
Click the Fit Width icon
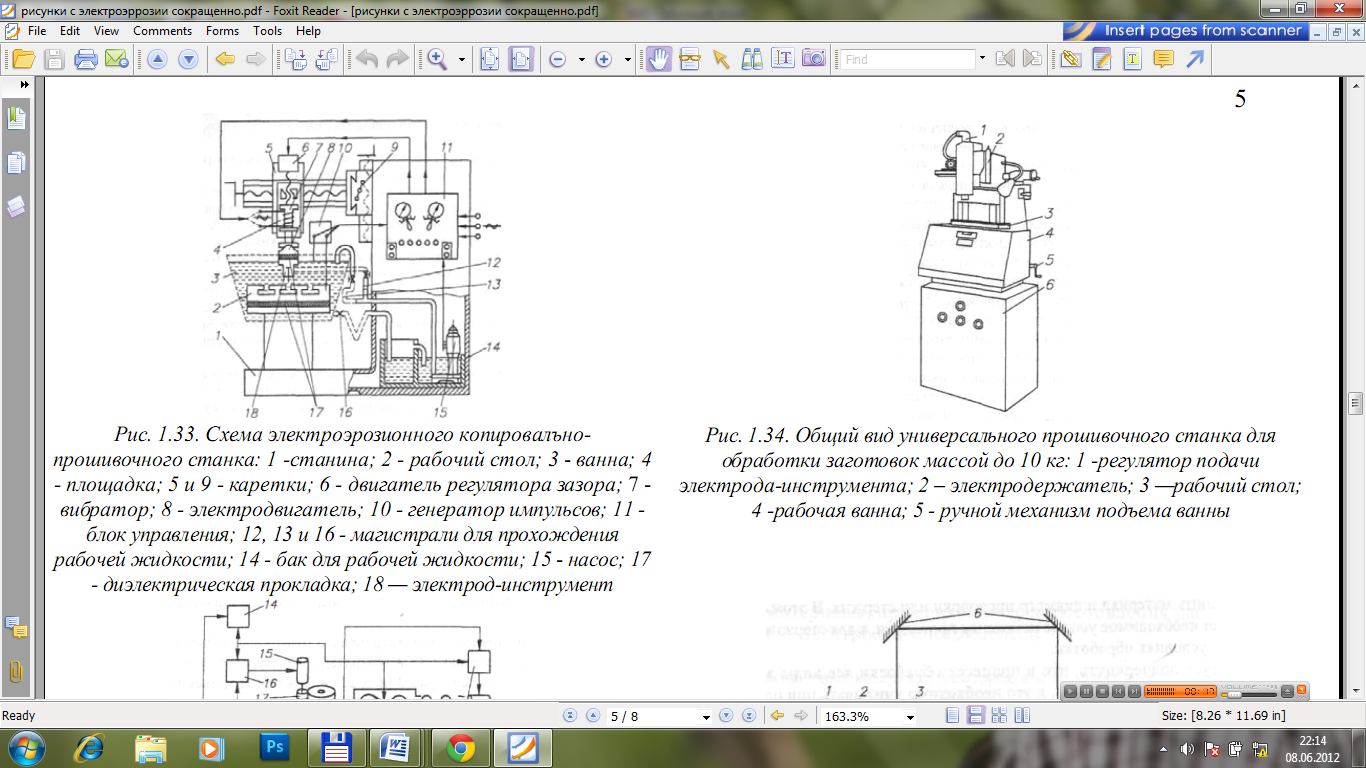coord(520,59)
